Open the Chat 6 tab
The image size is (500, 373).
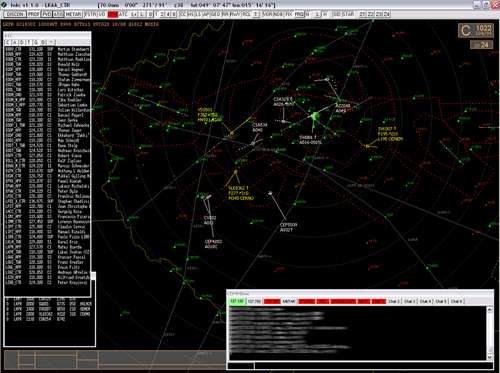[457, 301]
